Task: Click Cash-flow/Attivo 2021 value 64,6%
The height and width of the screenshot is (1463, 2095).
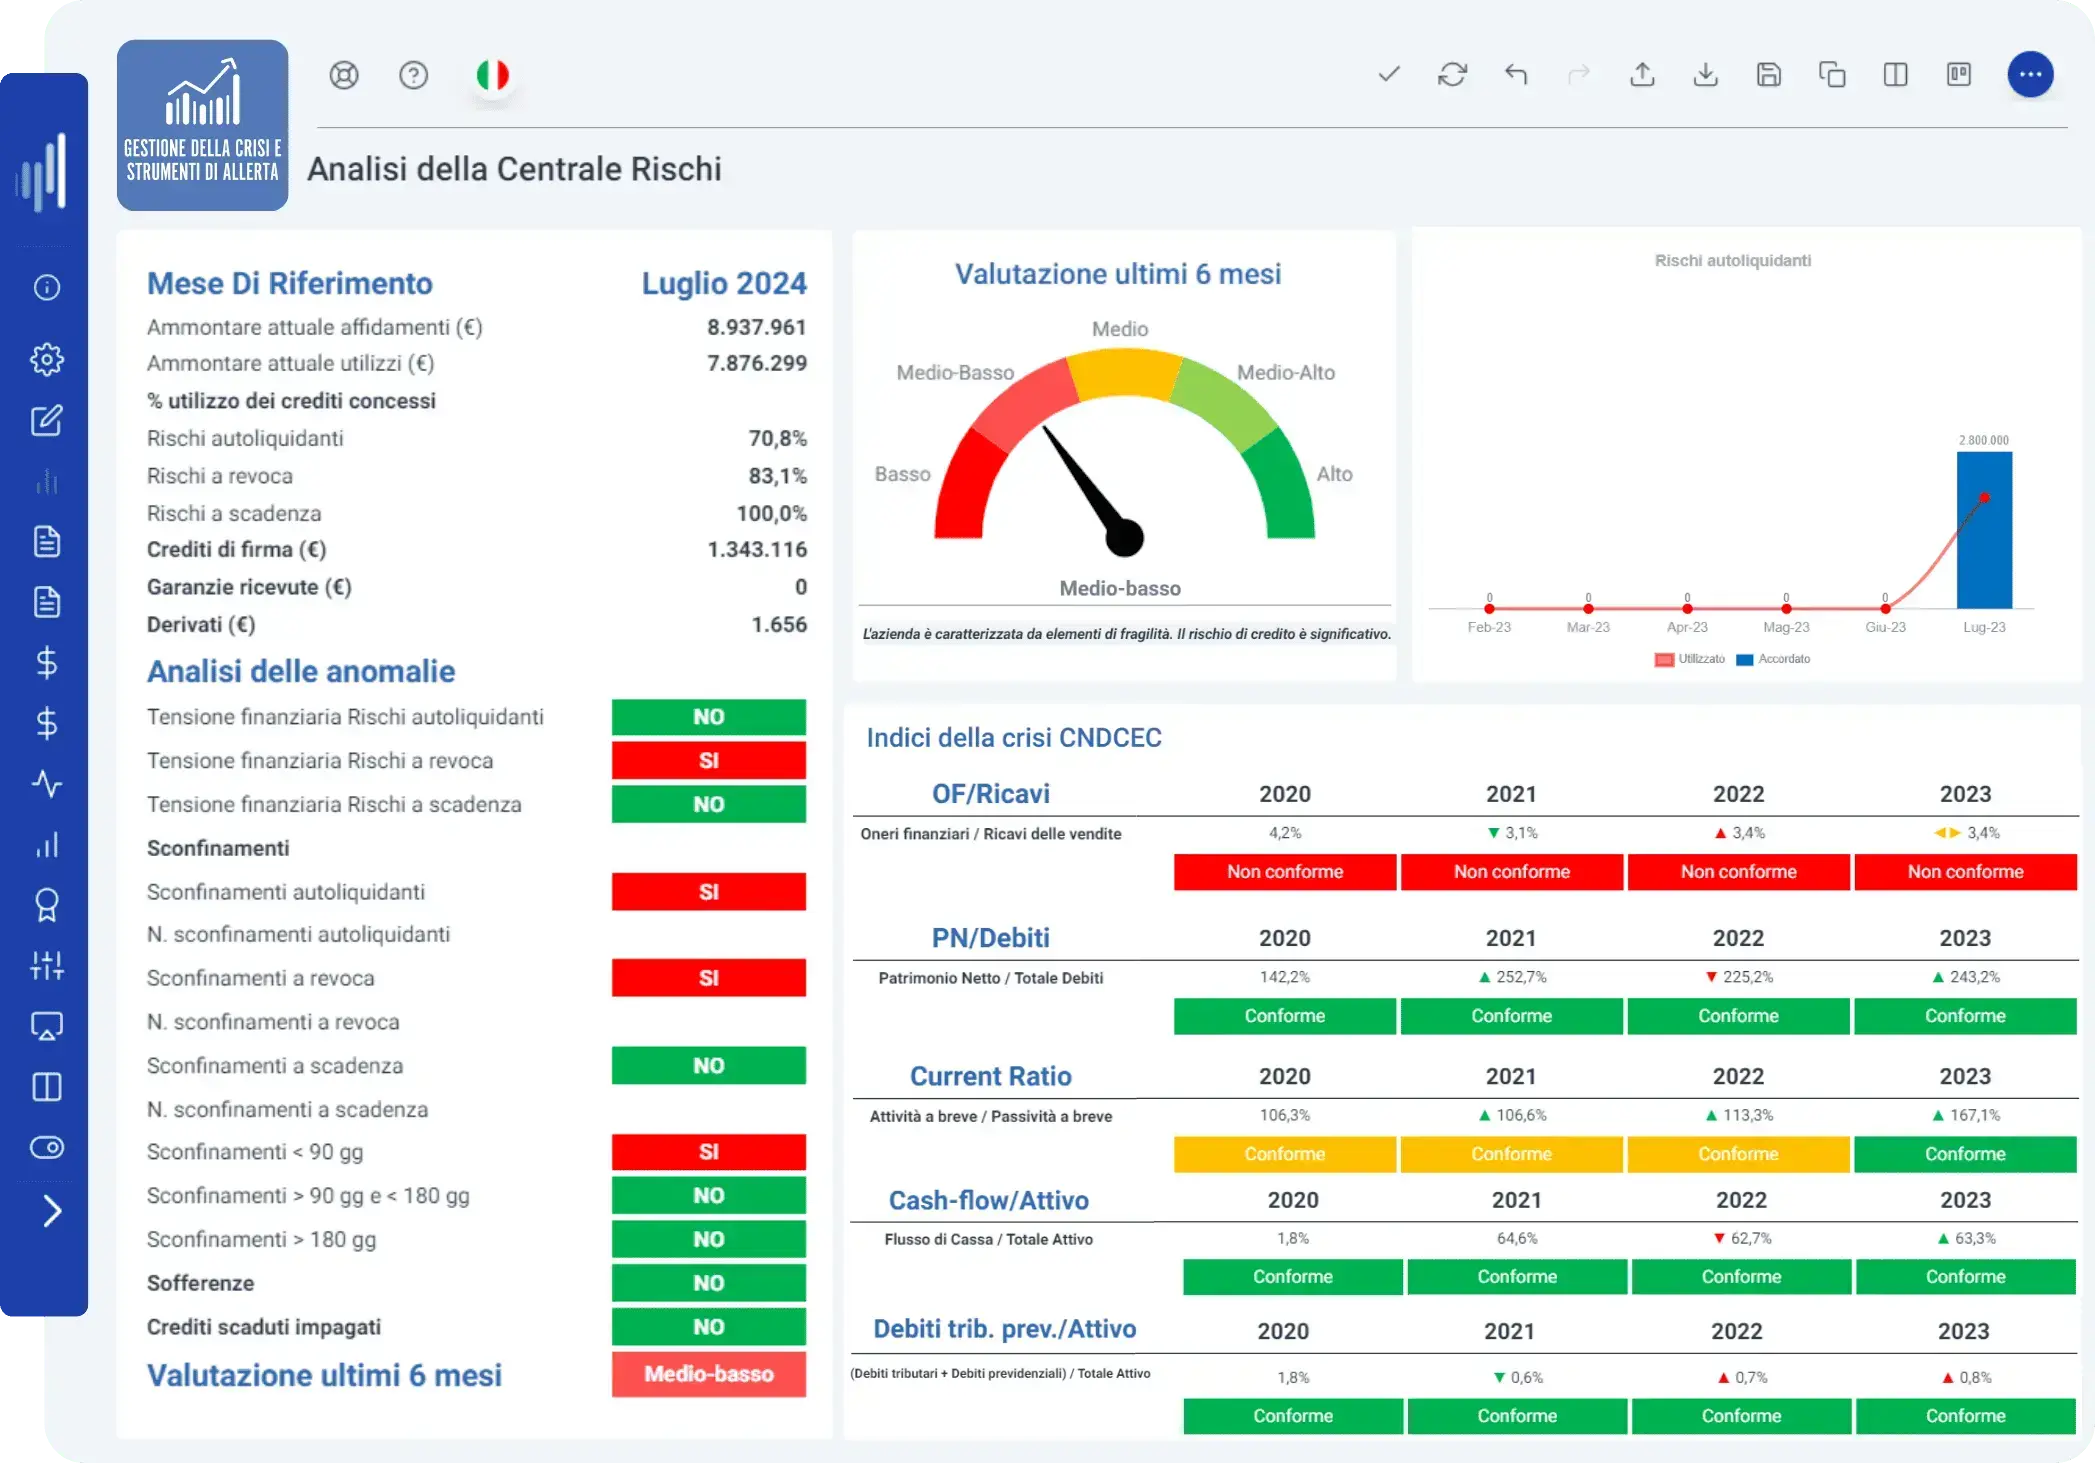Action: pos(1517,1238)
